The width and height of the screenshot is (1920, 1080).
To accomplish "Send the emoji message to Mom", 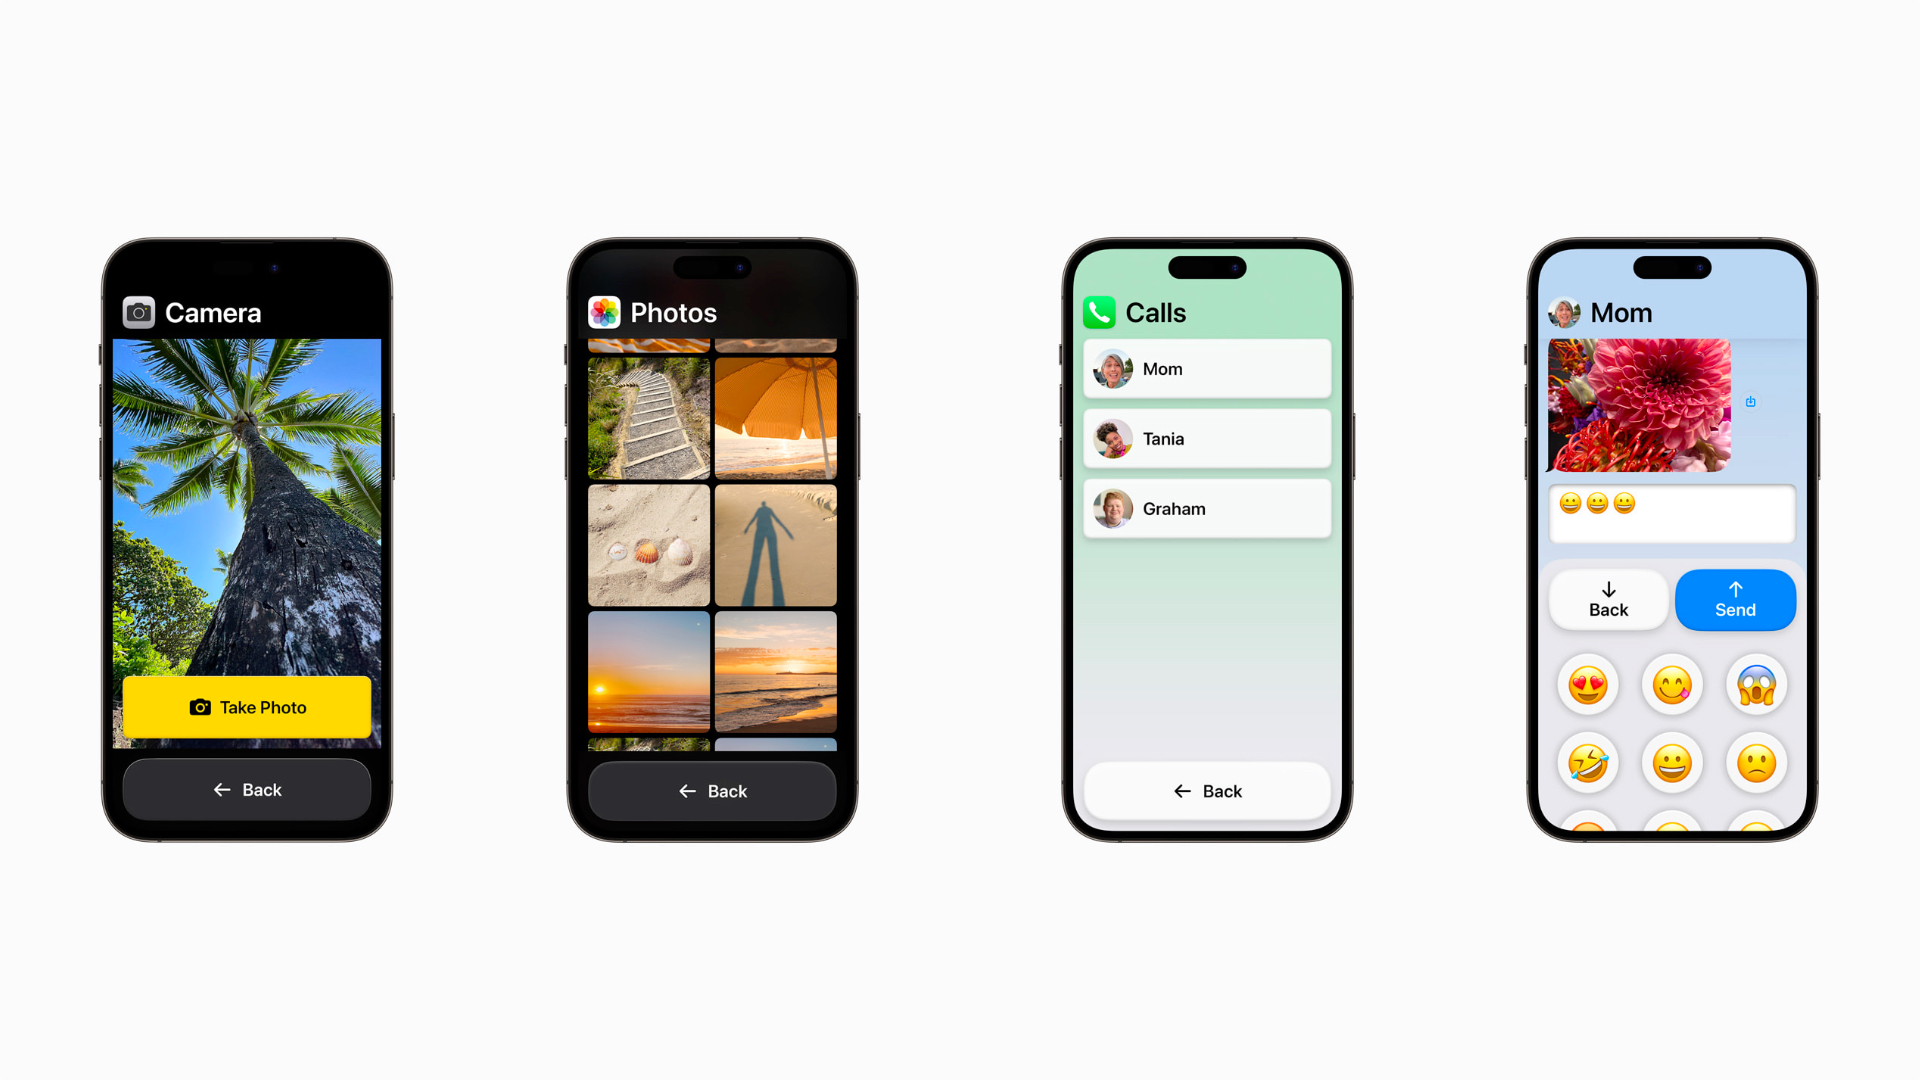I will click(1733, 599).
